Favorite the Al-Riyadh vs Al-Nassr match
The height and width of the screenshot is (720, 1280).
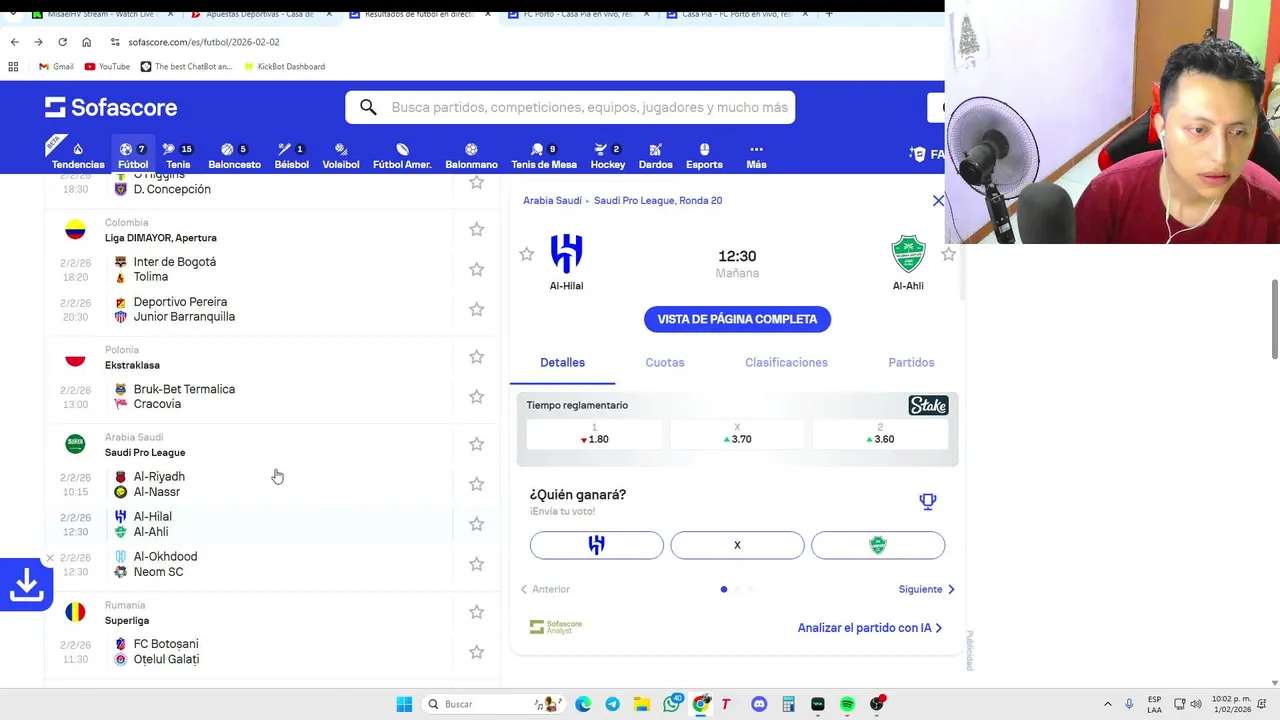[x=476, y=484]
